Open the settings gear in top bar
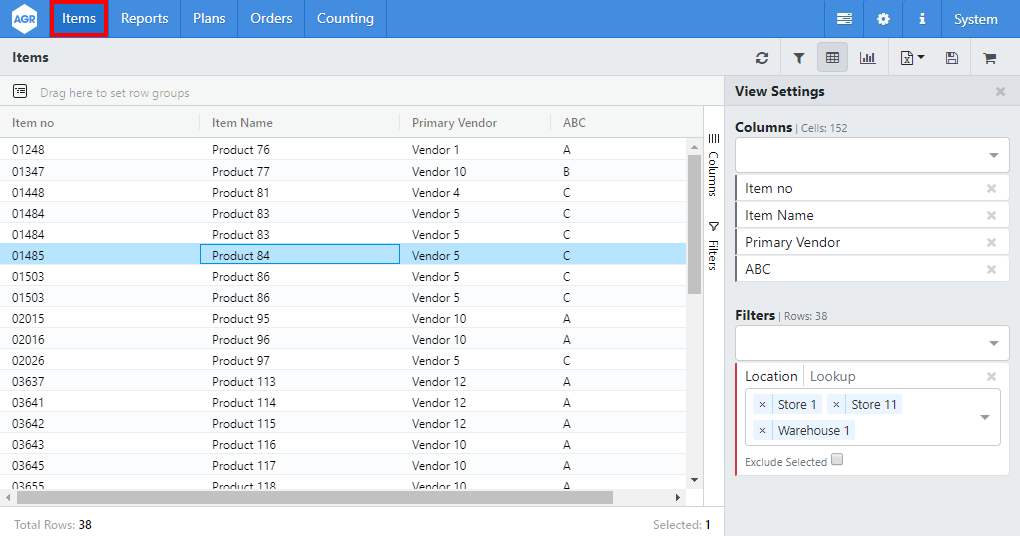Viewport: 1020px width, 536px height. click(883, 19)
